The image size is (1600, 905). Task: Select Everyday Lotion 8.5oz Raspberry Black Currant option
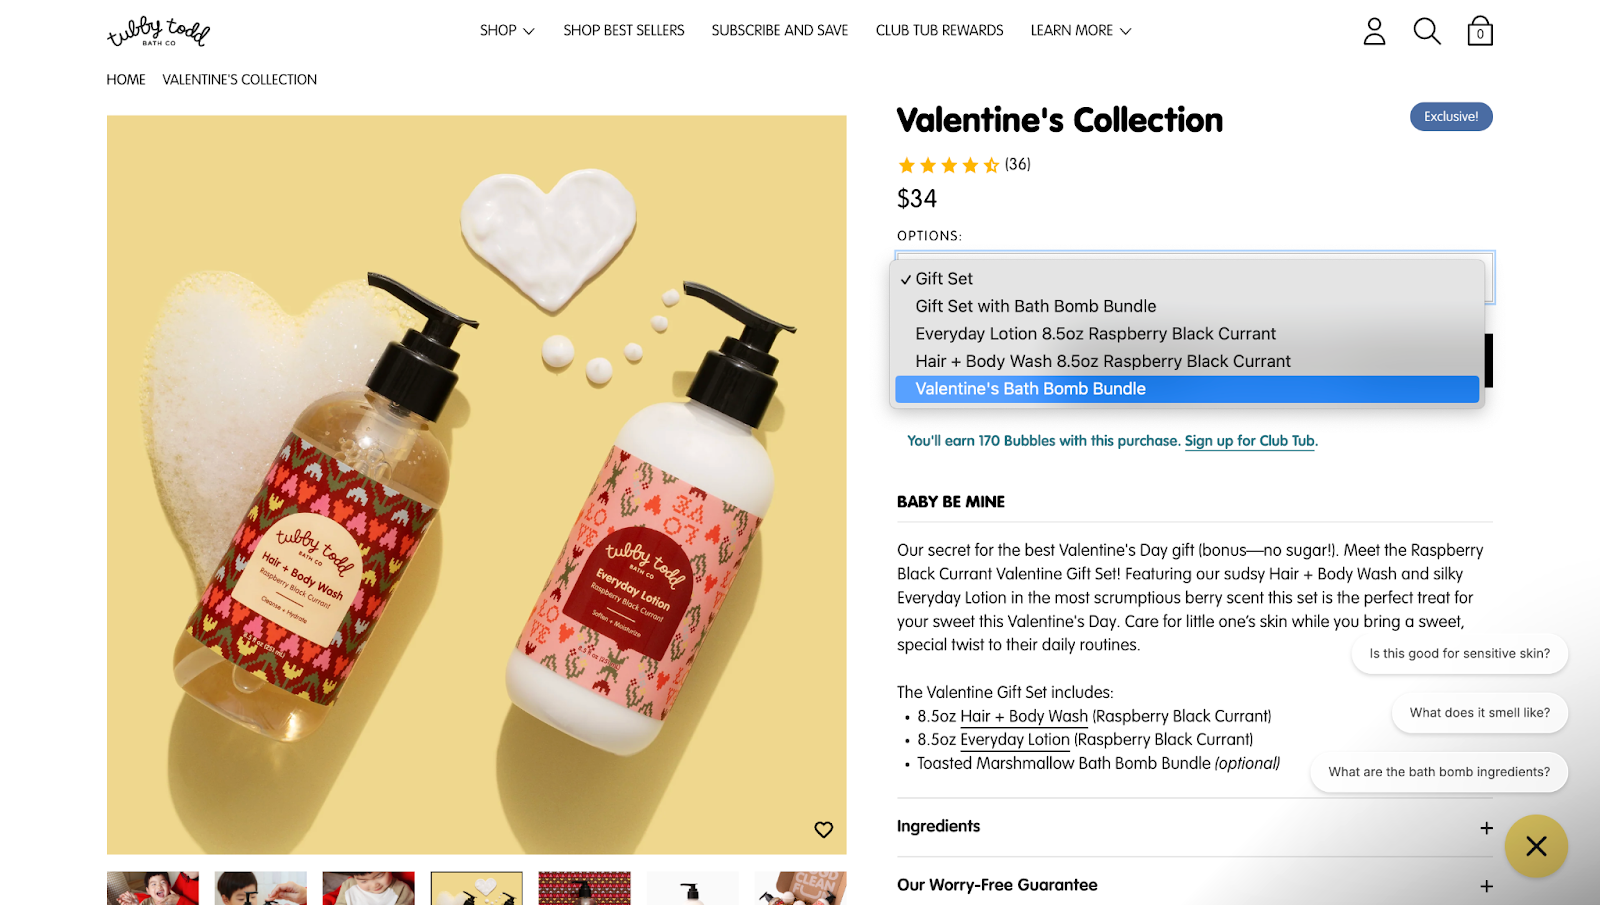pyautogui.click(x=1095, y=334)
